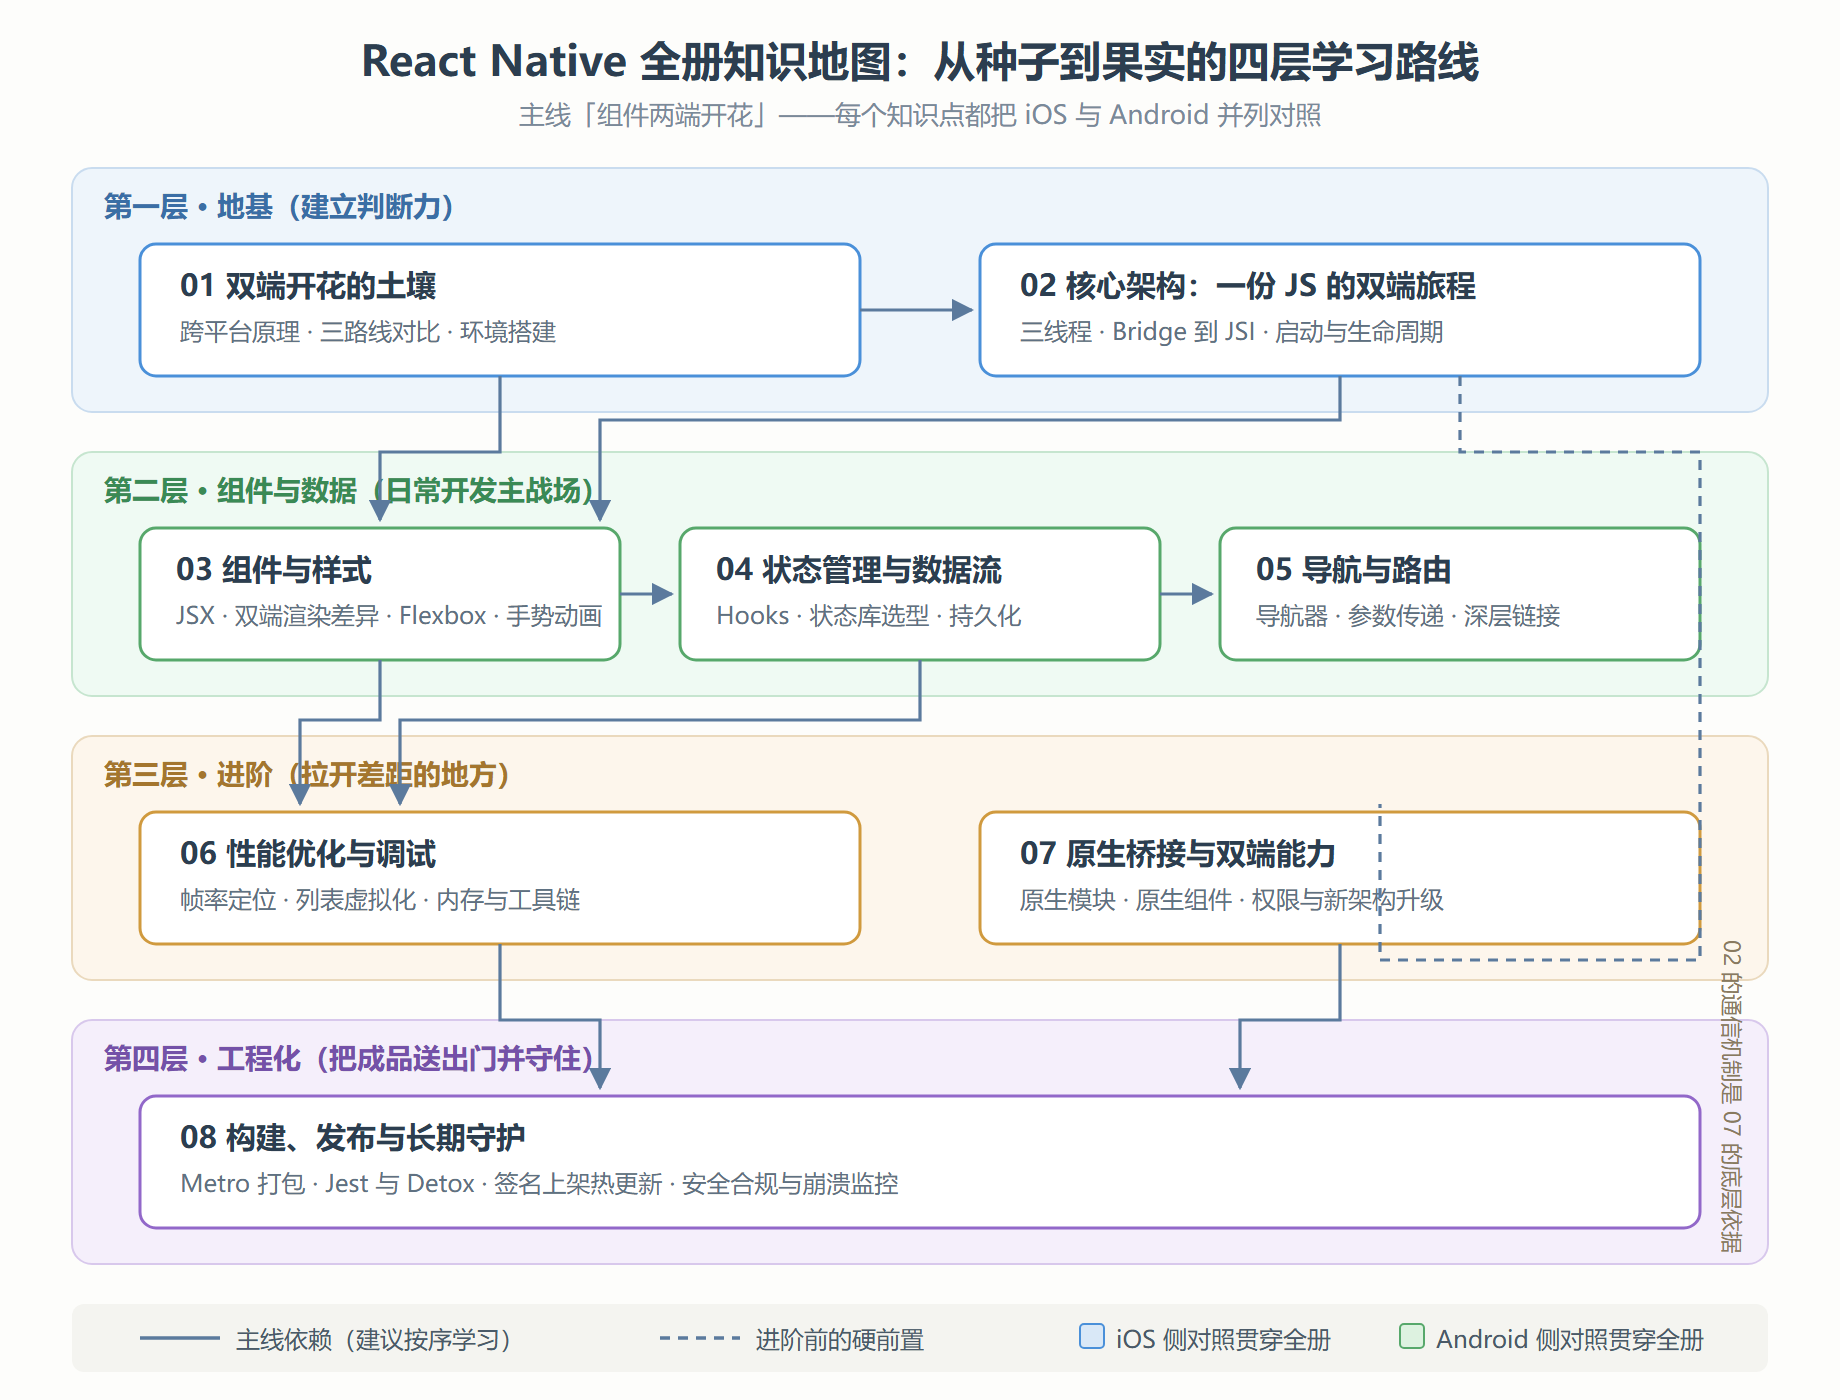Click the green Android legend swatch
Image resolution: width=1840 pixels, height=1400 pixels.
tap(1412, 1336)
